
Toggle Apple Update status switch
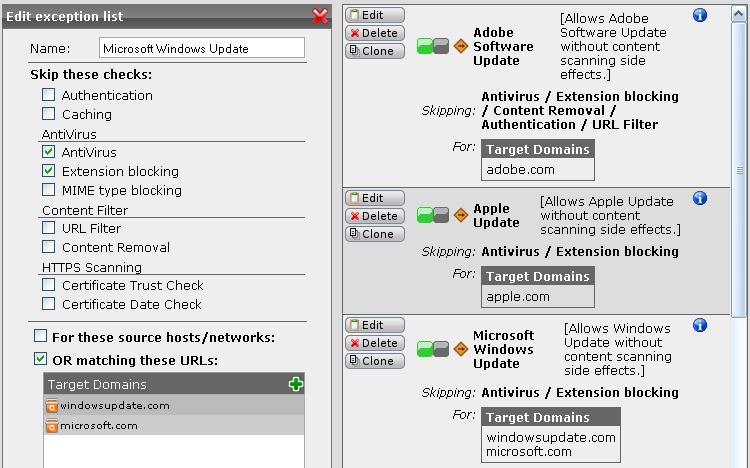(x=433, y=215)
